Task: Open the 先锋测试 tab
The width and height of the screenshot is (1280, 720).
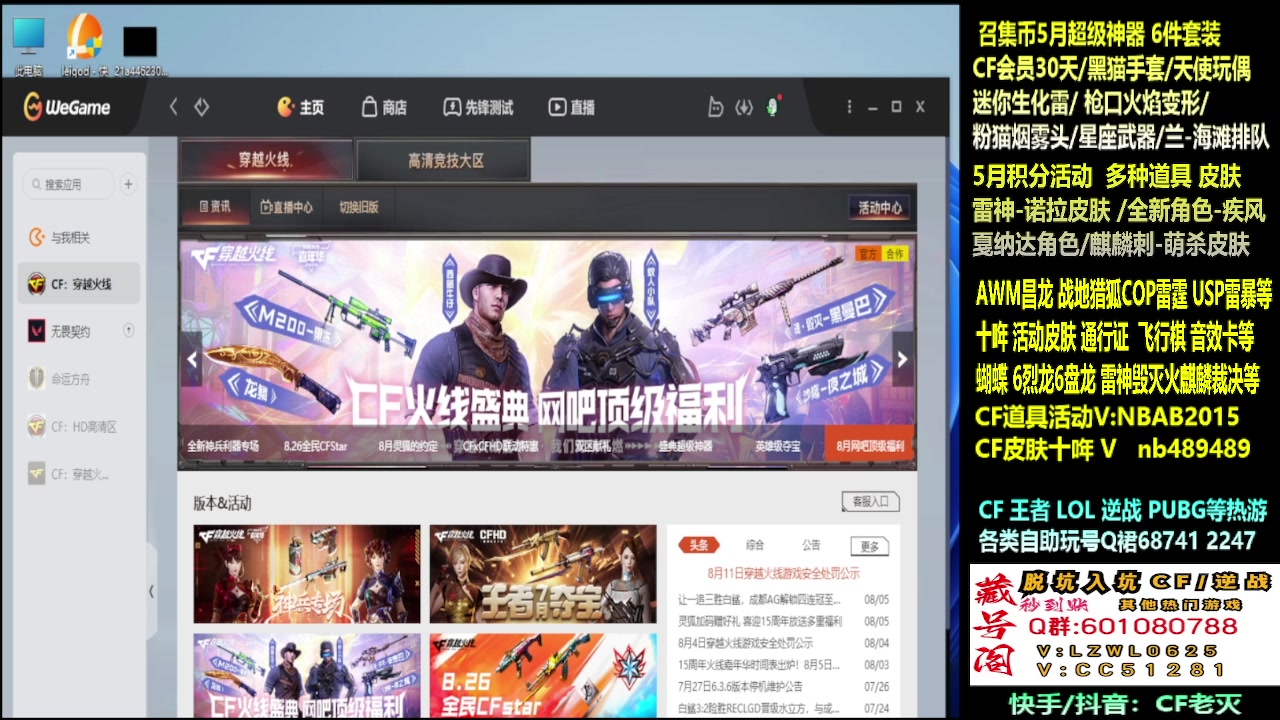Action: pyautogui.click(x=478, y=107)
